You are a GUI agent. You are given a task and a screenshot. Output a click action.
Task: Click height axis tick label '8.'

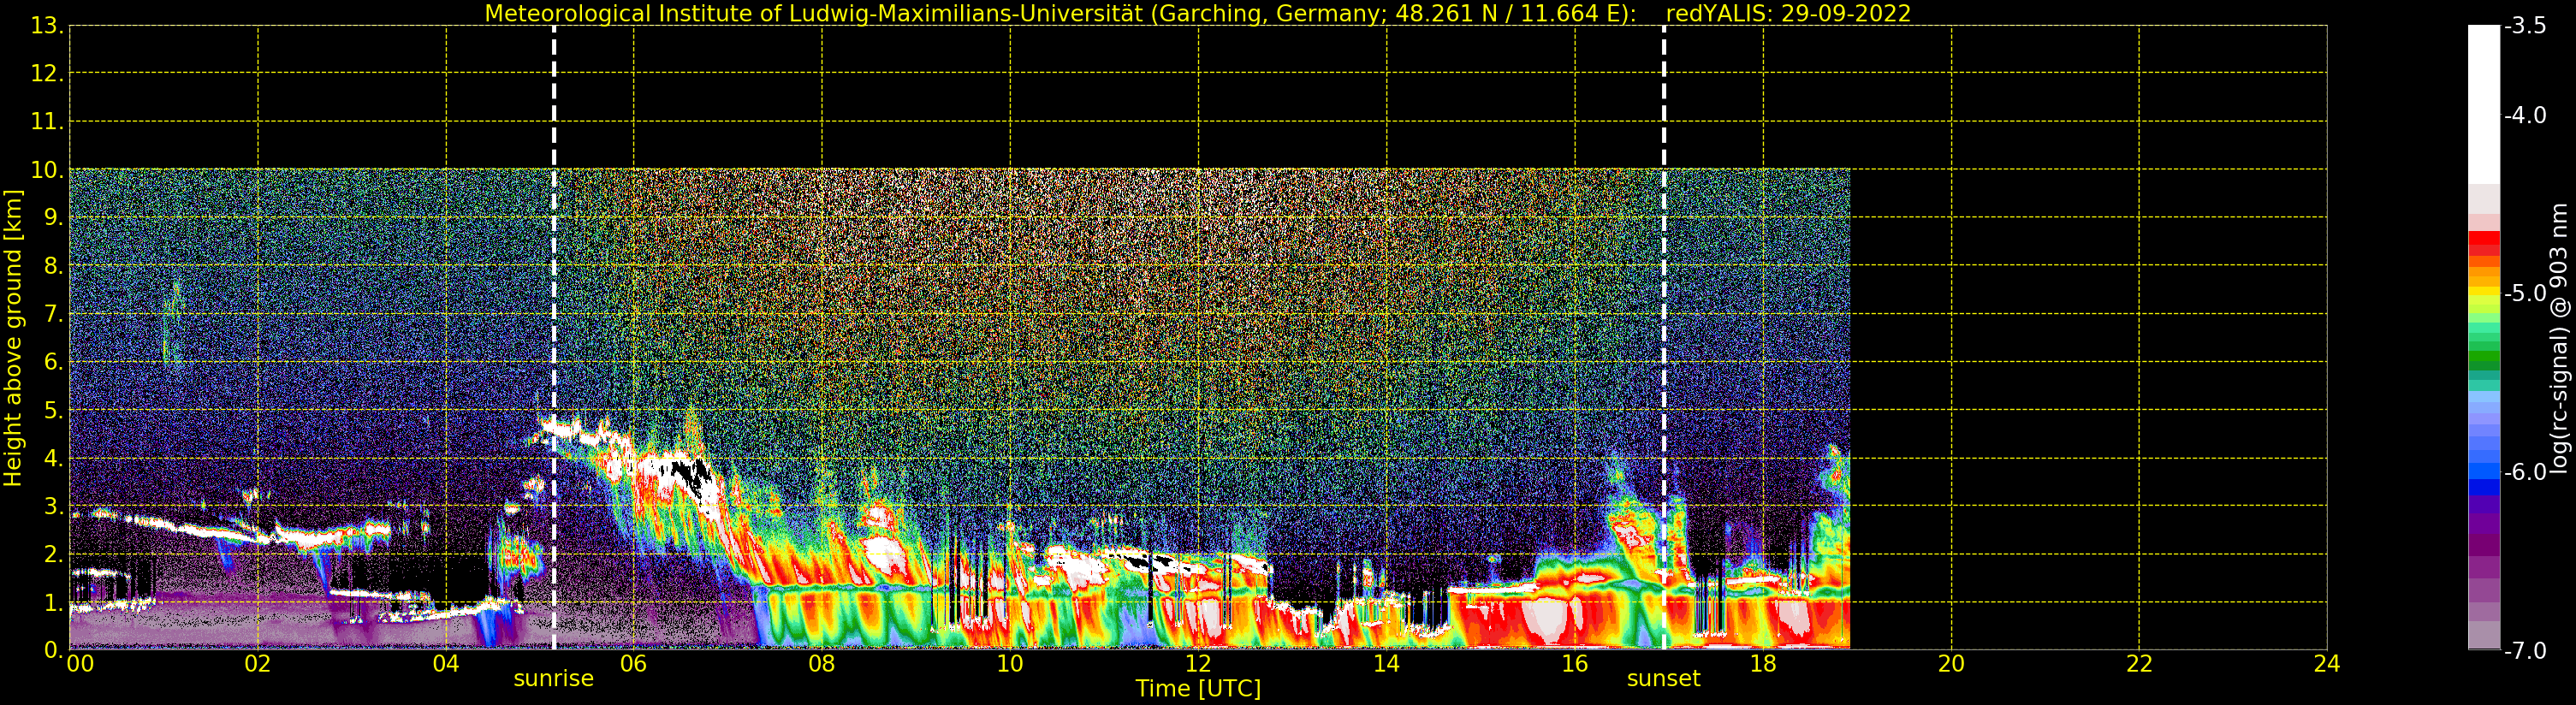point(54,266)
